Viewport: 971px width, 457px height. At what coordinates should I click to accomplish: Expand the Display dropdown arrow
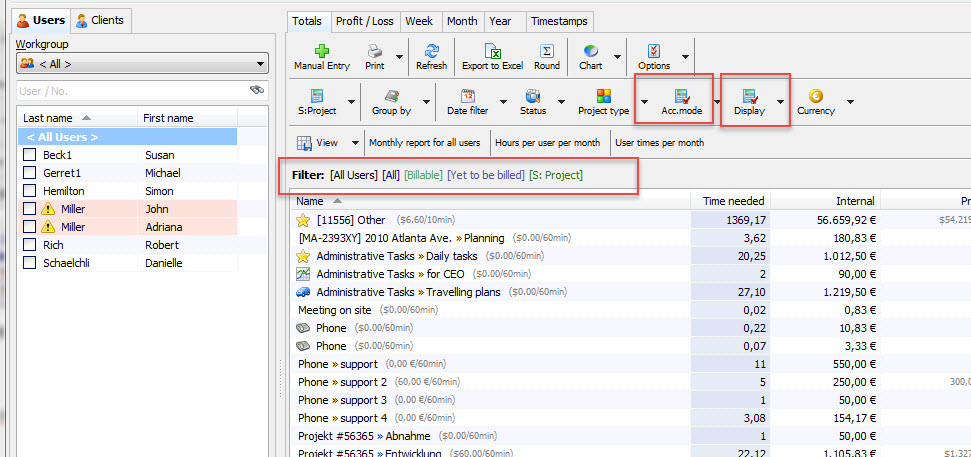click(780, 101)
